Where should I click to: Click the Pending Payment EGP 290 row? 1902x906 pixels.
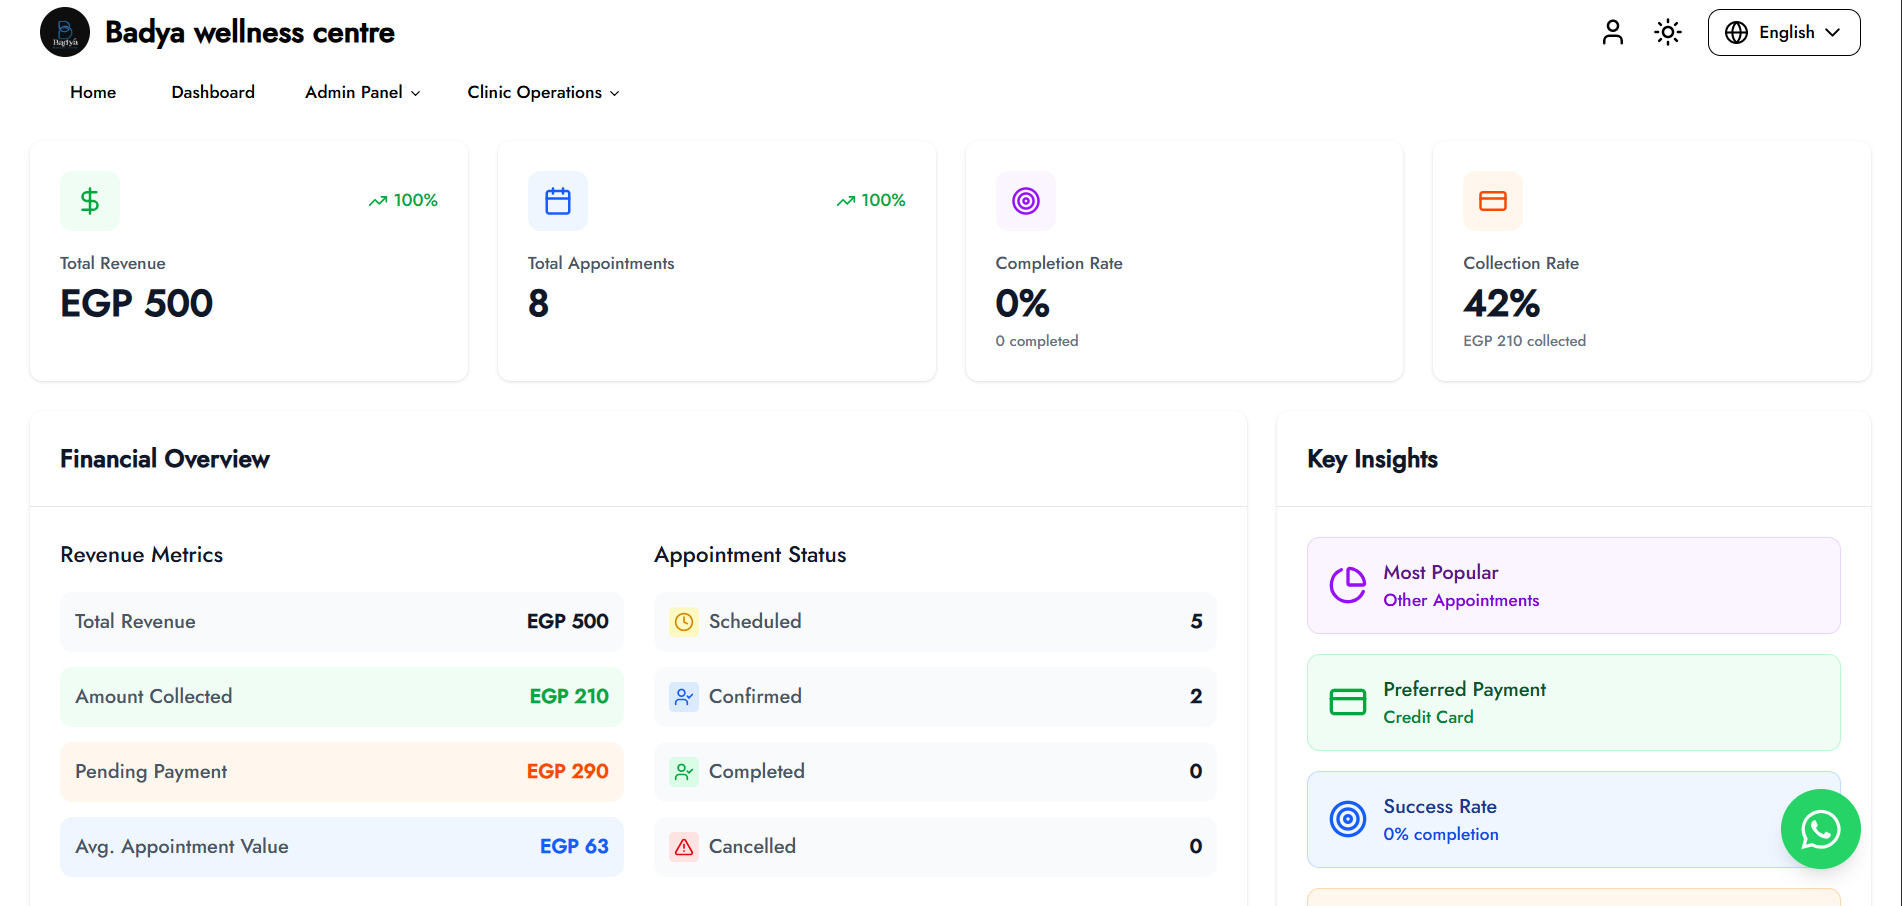tap(342, 772)
